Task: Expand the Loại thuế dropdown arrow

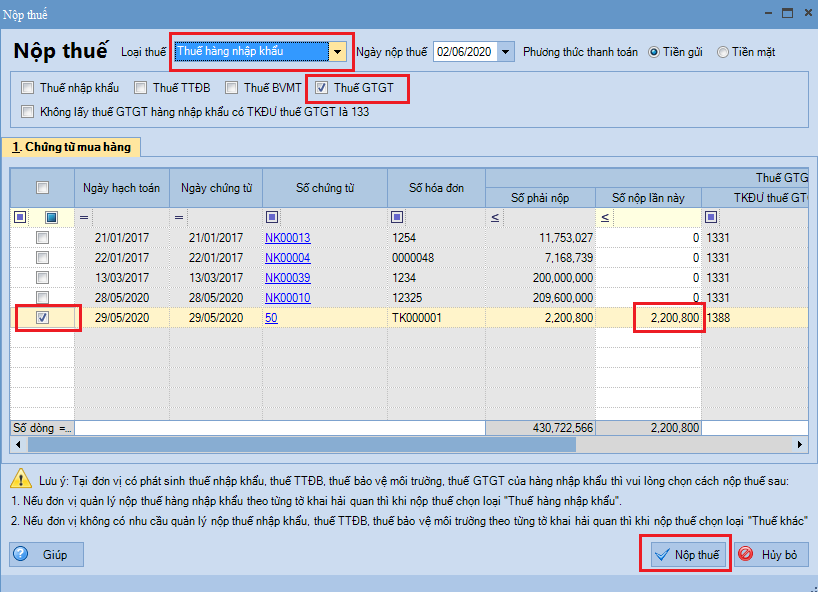Action: click(338, 52)
